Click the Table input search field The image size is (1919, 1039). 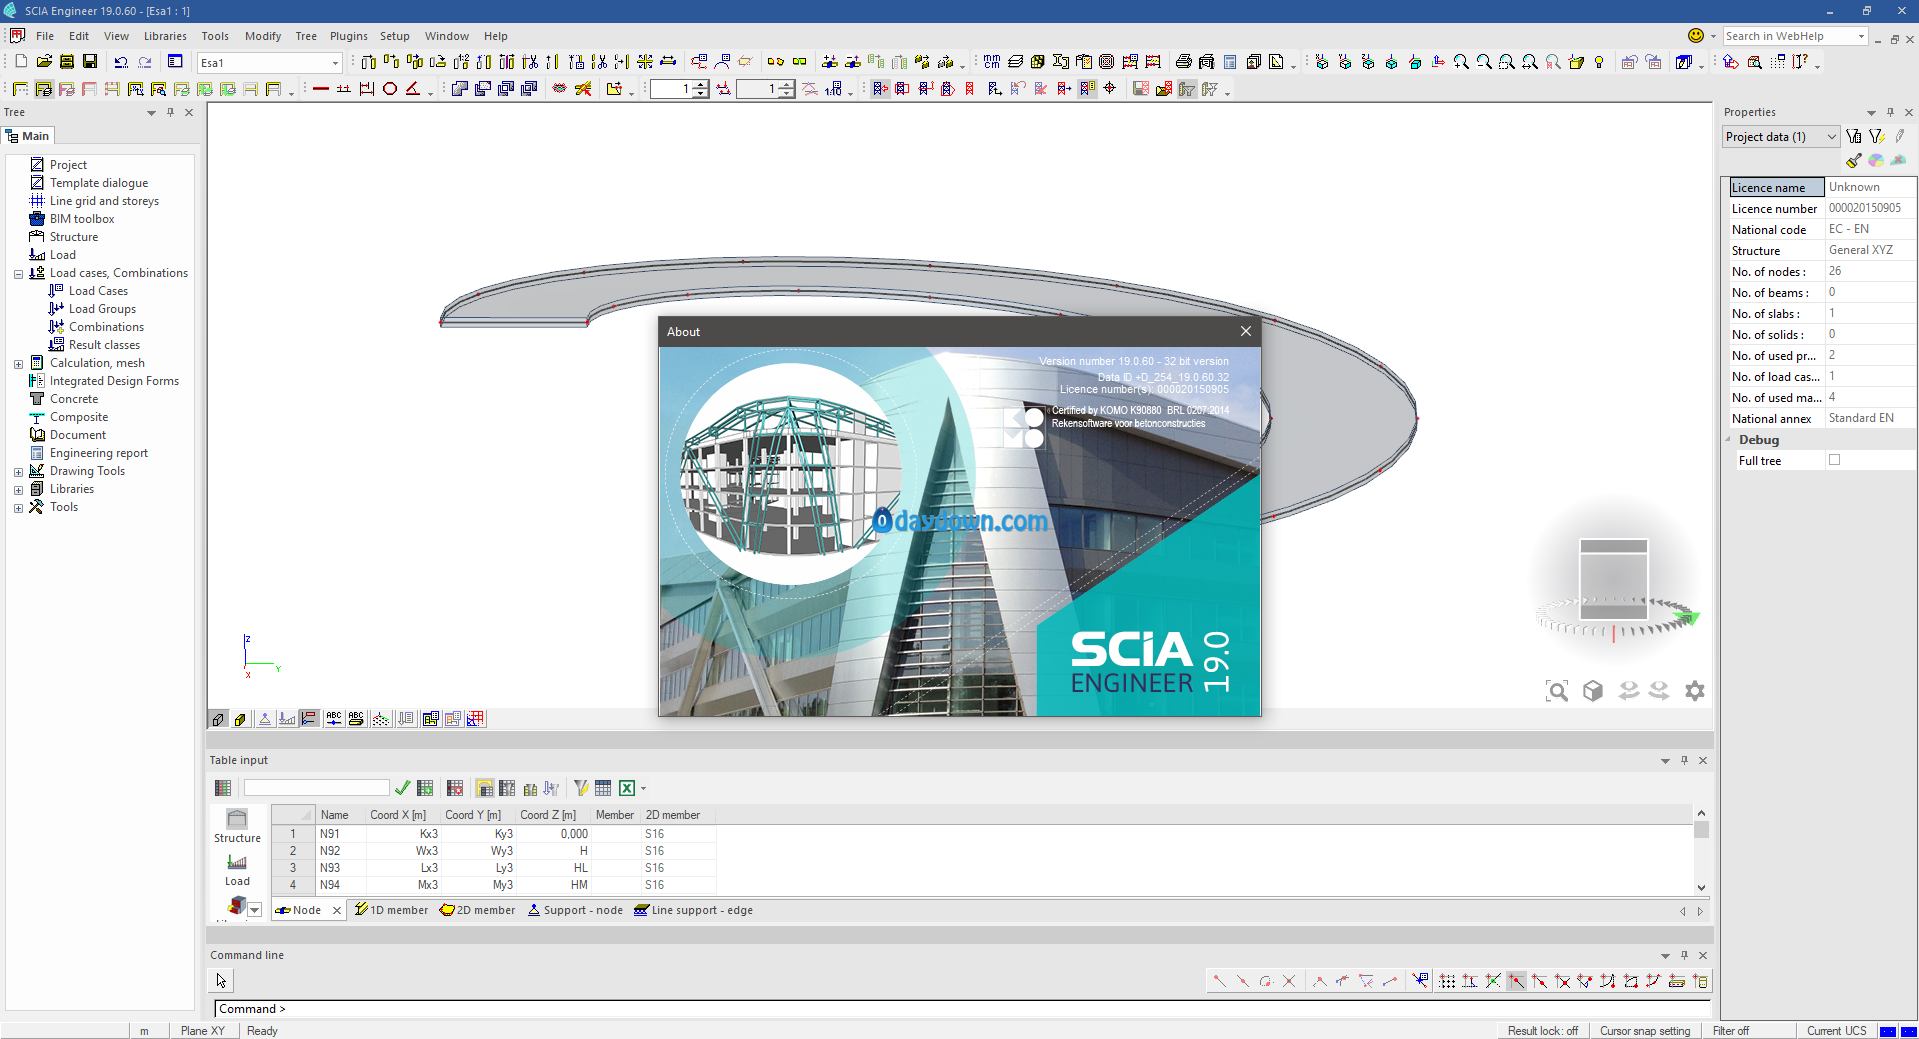[316, 788]
